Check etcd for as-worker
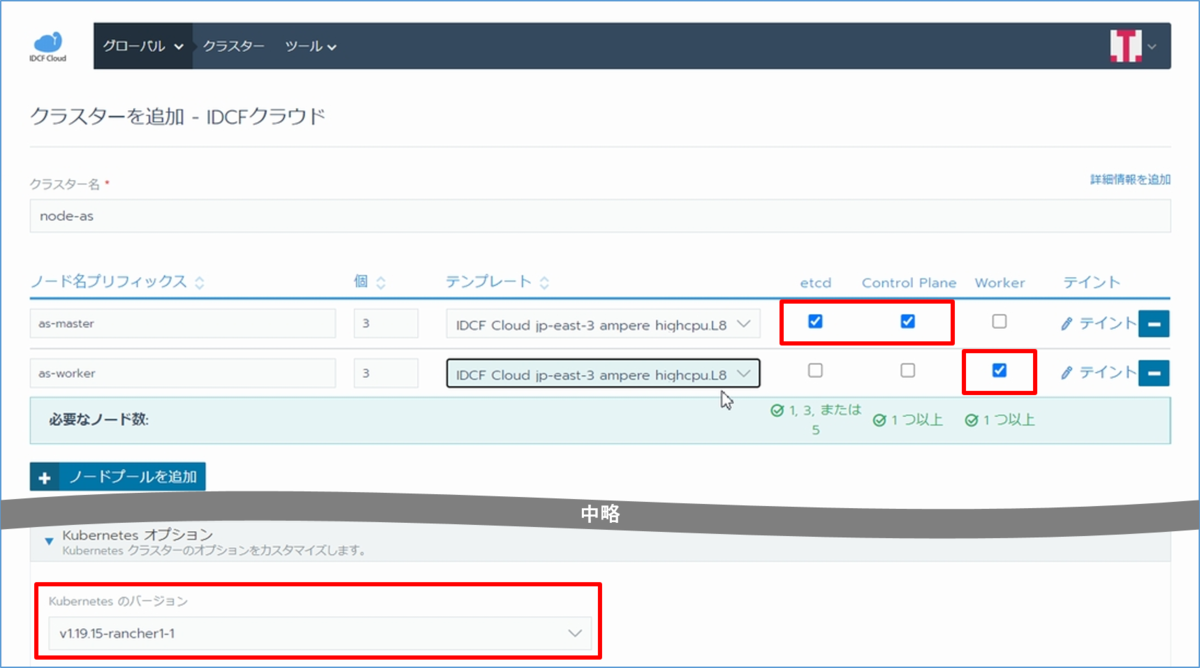 [815, 370]
